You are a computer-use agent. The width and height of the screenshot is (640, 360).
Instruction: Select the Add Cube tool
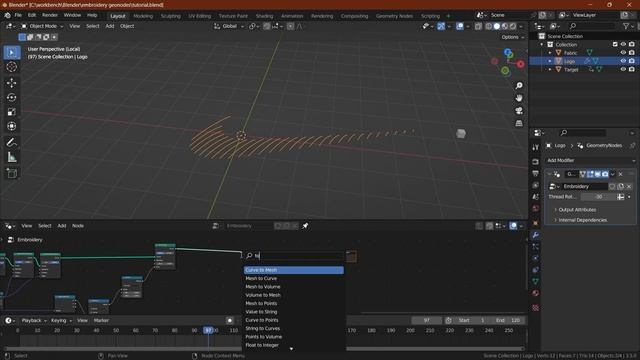pos(11,173)
